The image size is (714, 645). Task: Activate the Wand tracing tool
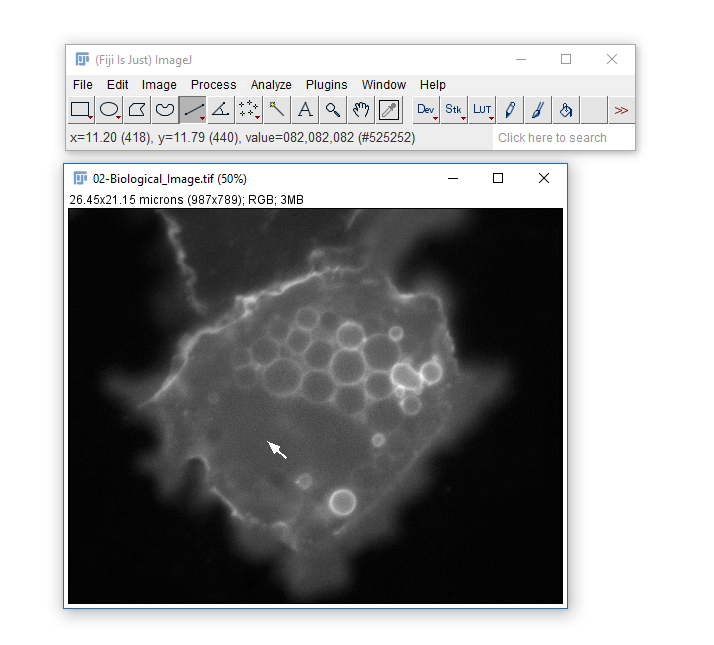point(277,109)
